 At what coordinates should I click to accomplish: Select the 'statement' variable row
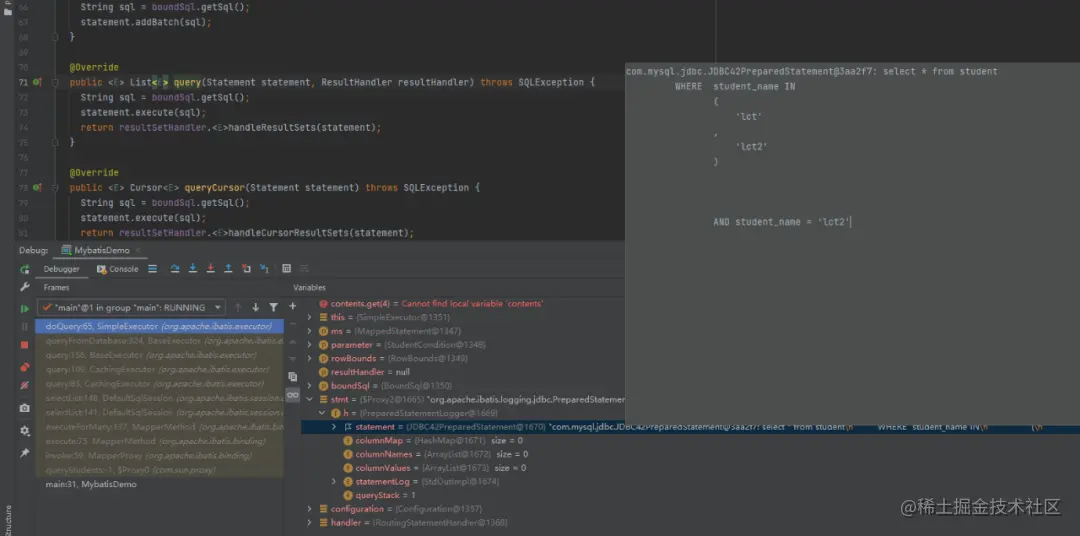pos(690,427)
